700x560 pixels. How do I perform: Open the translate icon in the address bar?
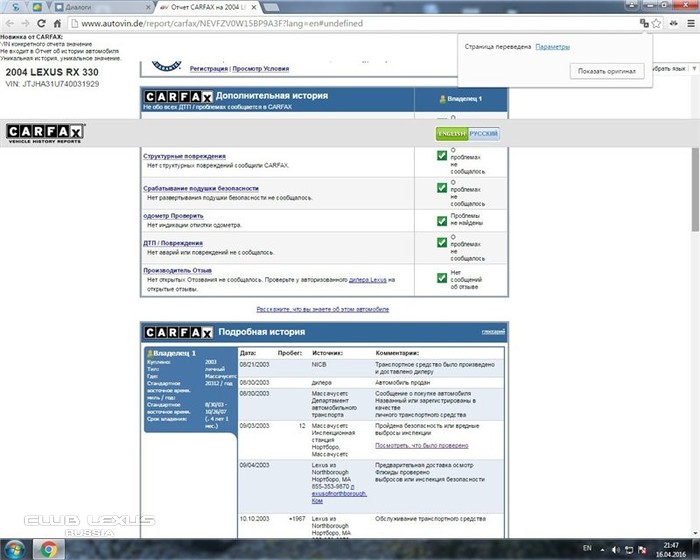point(644,23)
